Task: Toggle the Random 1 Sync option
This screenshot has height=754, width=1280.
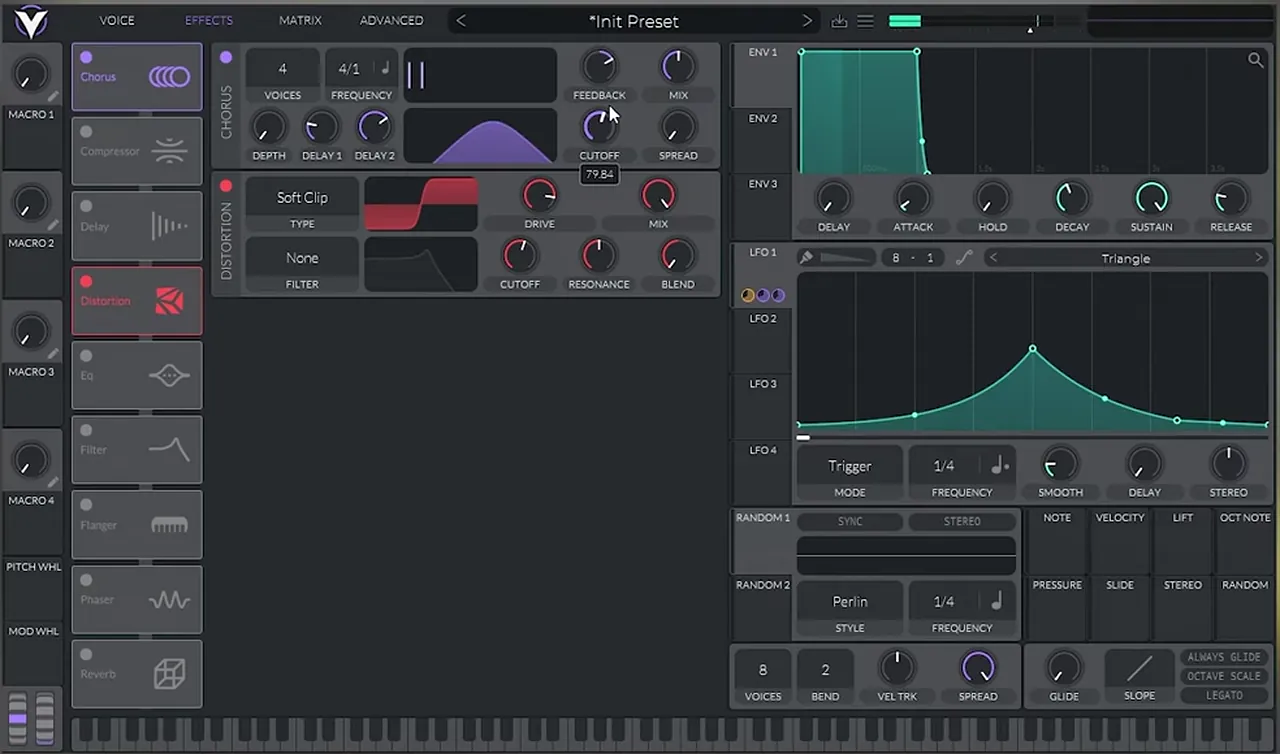Action: click(x=850, y=521)
